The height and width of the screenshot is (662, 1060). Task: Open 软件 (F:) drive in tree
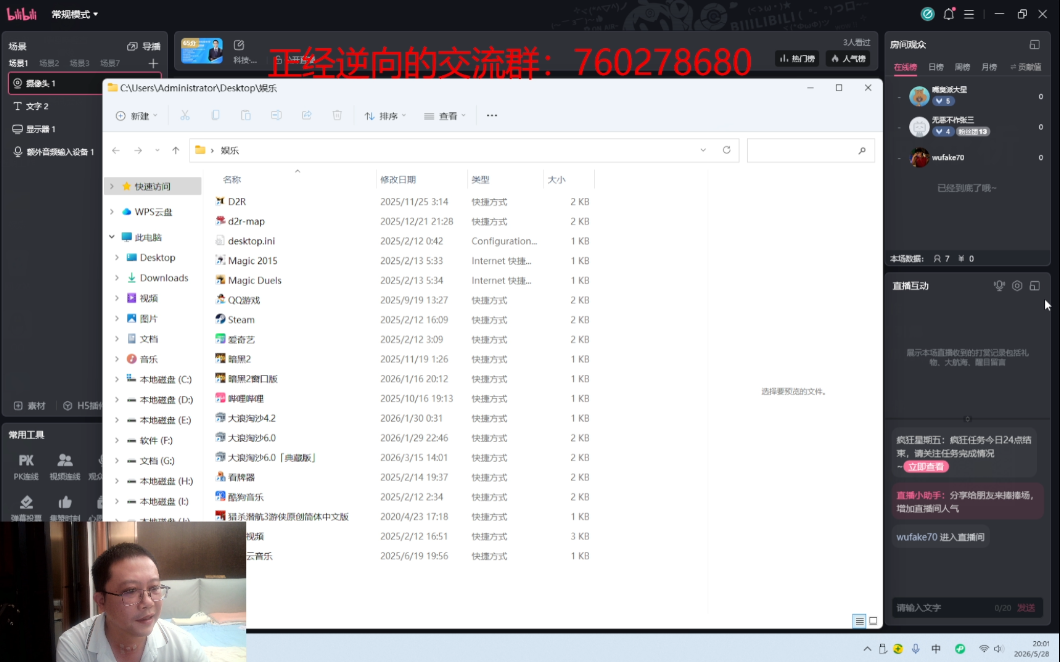tap(155, 440)
